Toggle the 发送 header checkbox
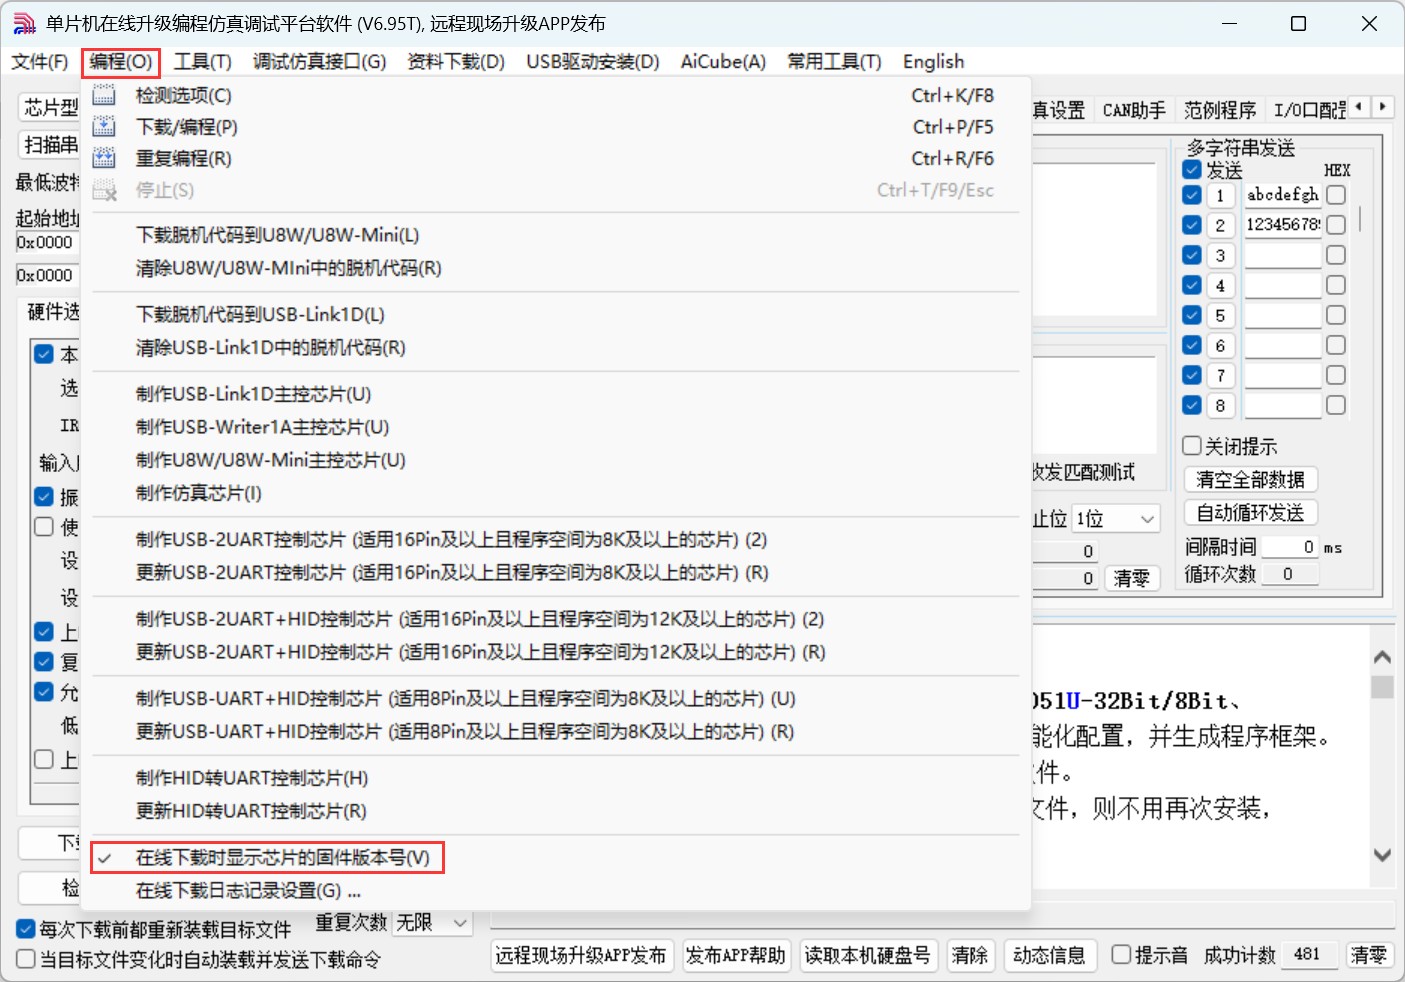Viewport: 1405px width, 982px height. click(1192, 170)
